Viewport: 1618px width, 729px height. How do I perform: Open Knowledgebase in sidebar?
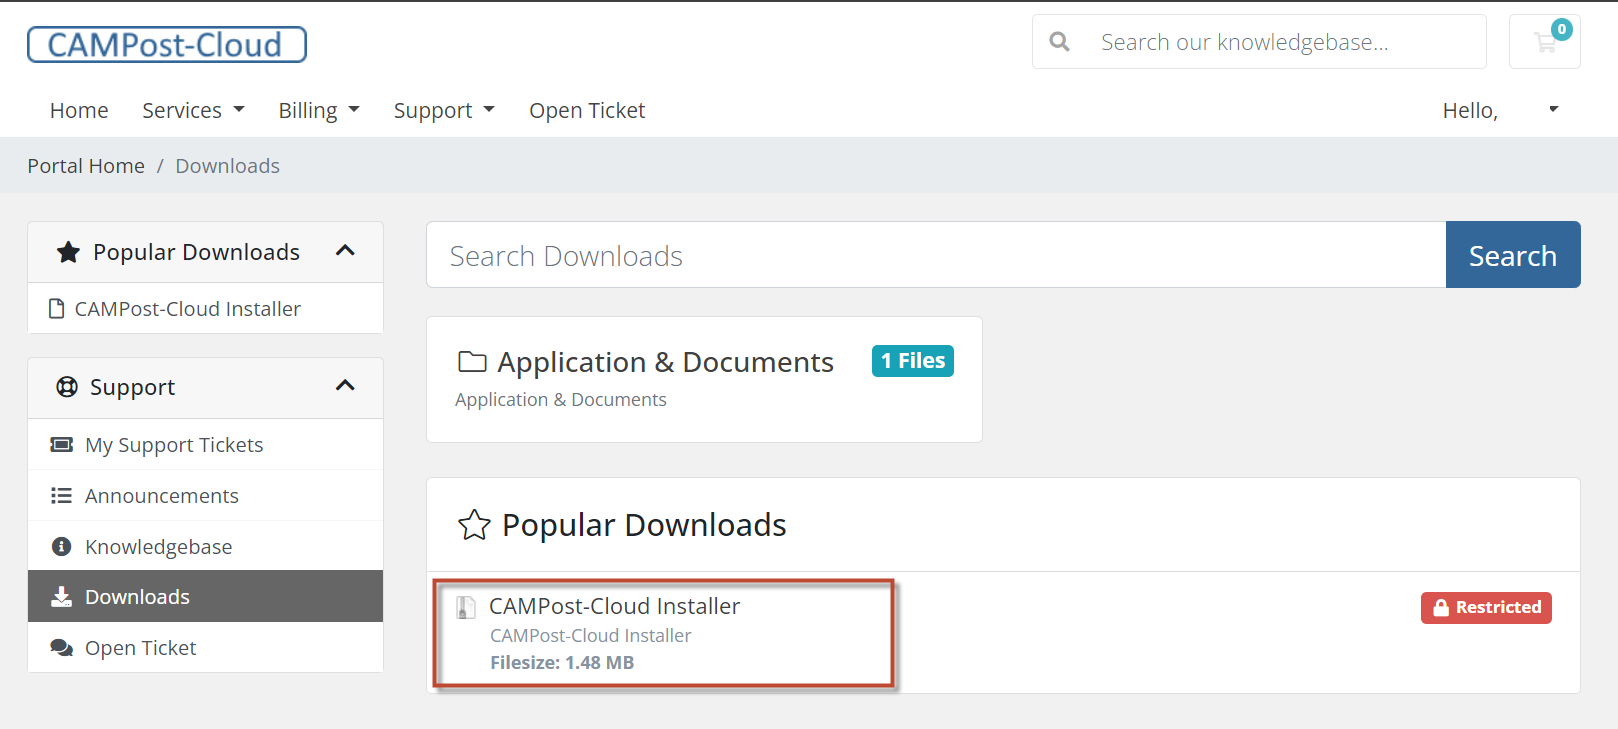205,547
